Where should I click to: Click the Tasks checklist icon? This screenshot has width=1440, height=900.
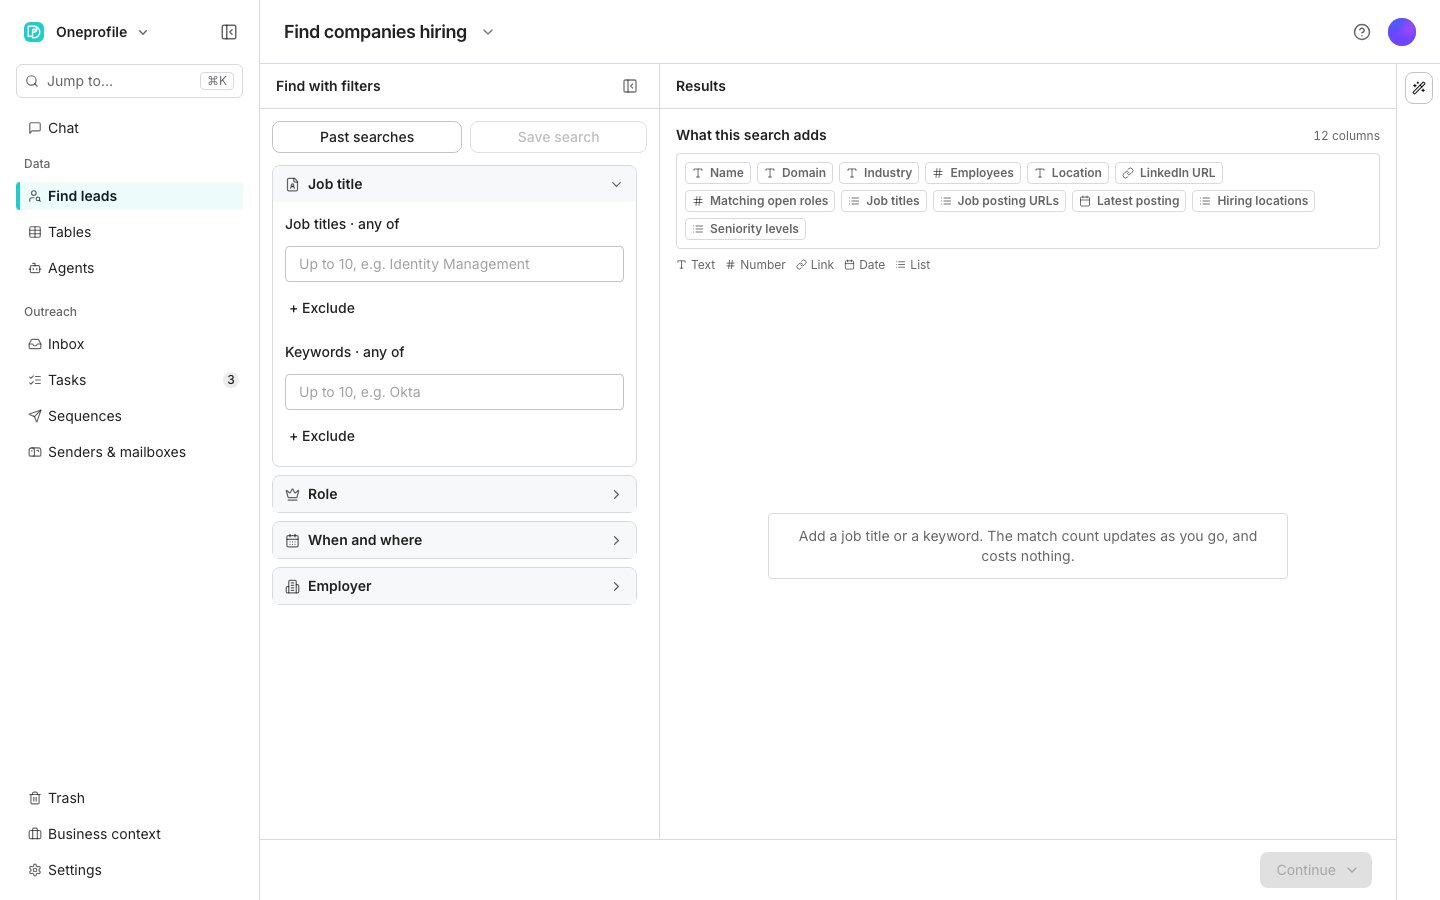tap(35, 380)
